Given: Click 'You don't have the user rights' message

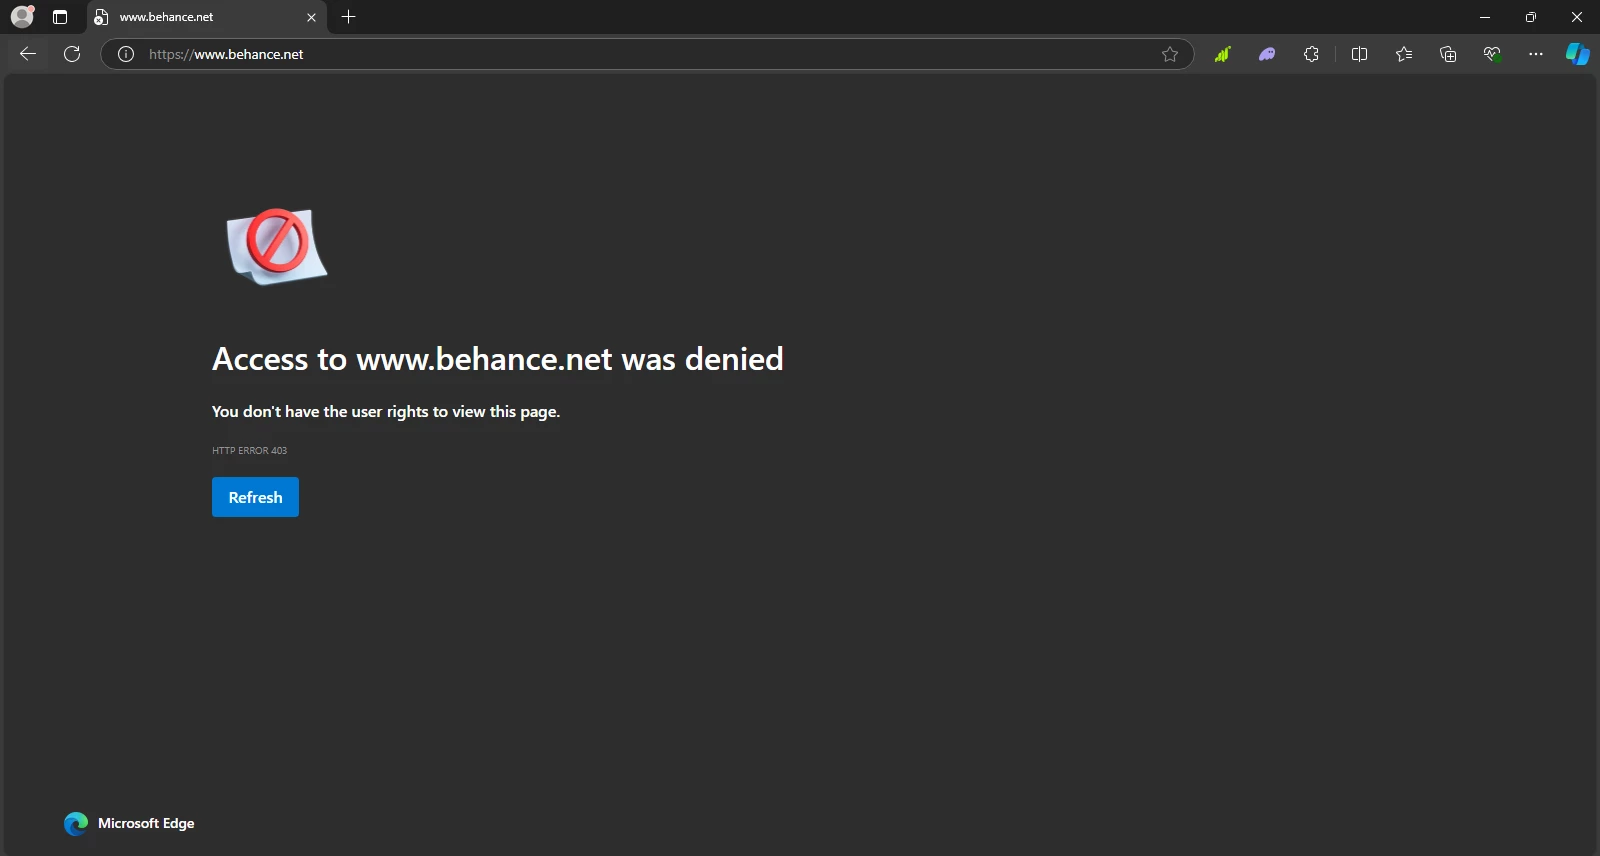Looking at the screenshot, I should 386,411.
